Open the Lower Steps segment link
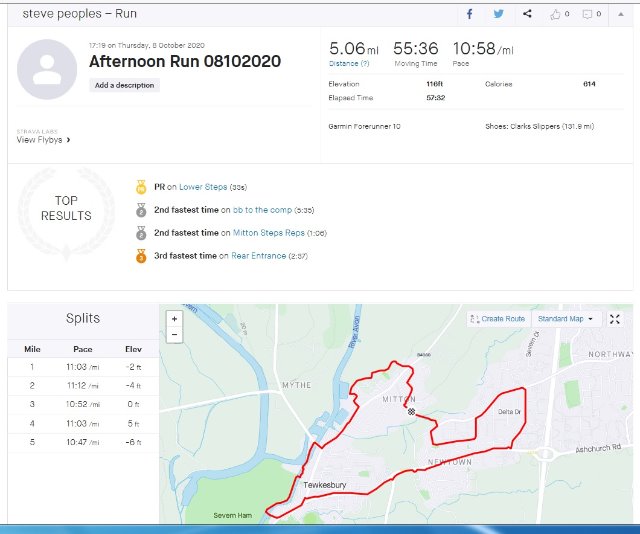The width and height of the screenshot is (640, 534). point(202,187)
